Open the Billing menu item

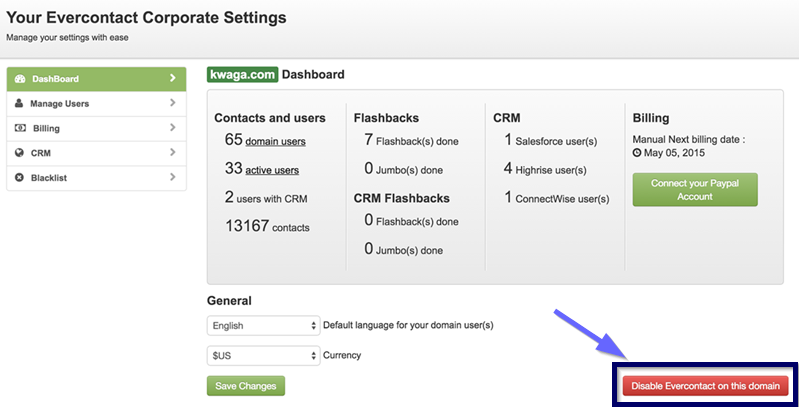tap(96, 128)
